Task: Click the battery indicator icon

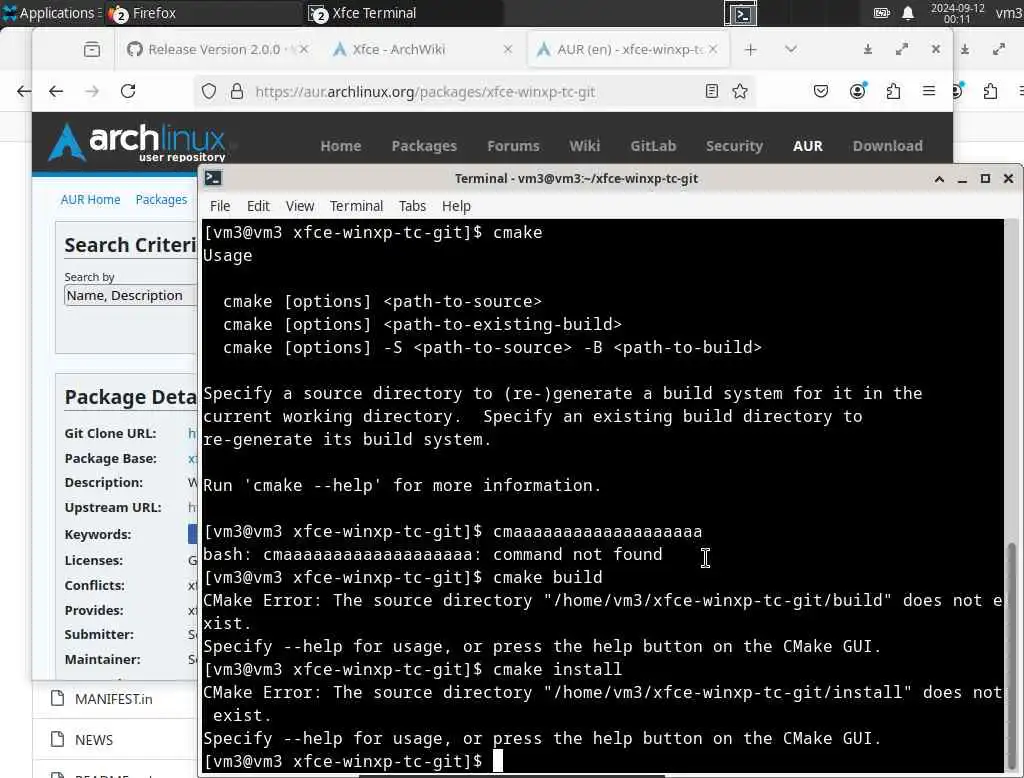Action: coord(881,13)
